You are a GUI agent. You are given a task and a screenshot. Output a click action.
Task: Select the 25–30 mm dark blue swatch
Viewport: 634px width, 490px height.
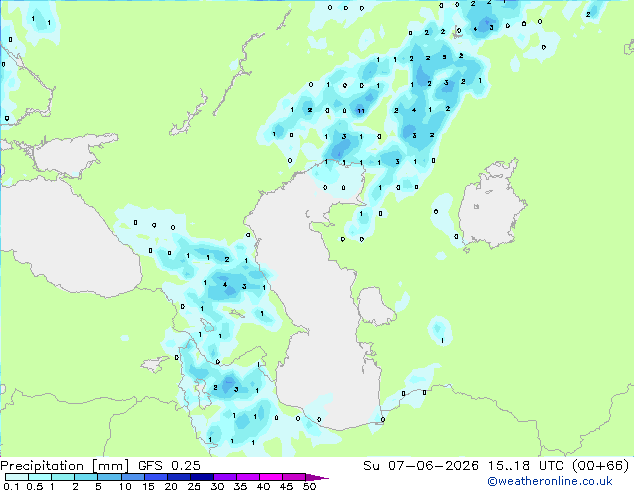point(202,477)
